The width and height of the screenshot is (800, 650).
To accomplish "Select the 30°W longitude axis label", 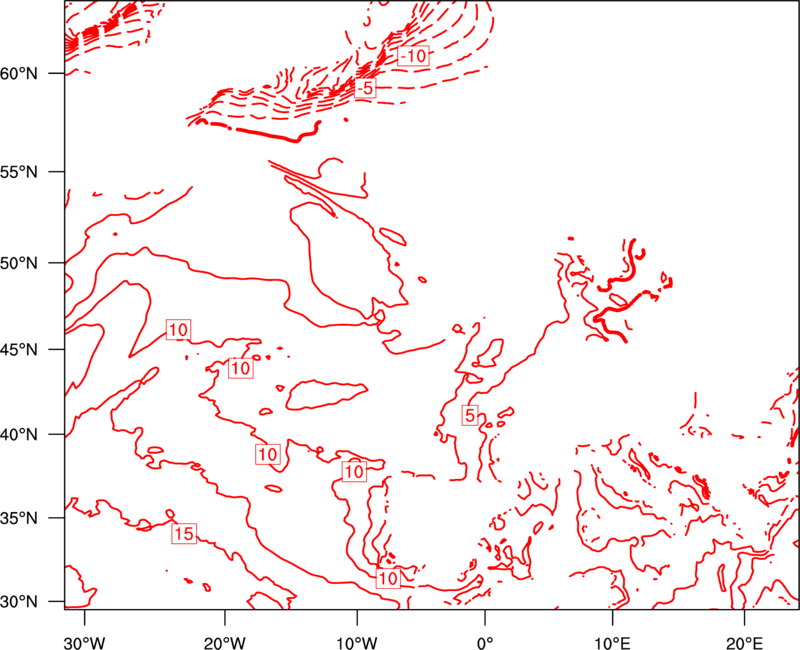I will click(85, 643).
